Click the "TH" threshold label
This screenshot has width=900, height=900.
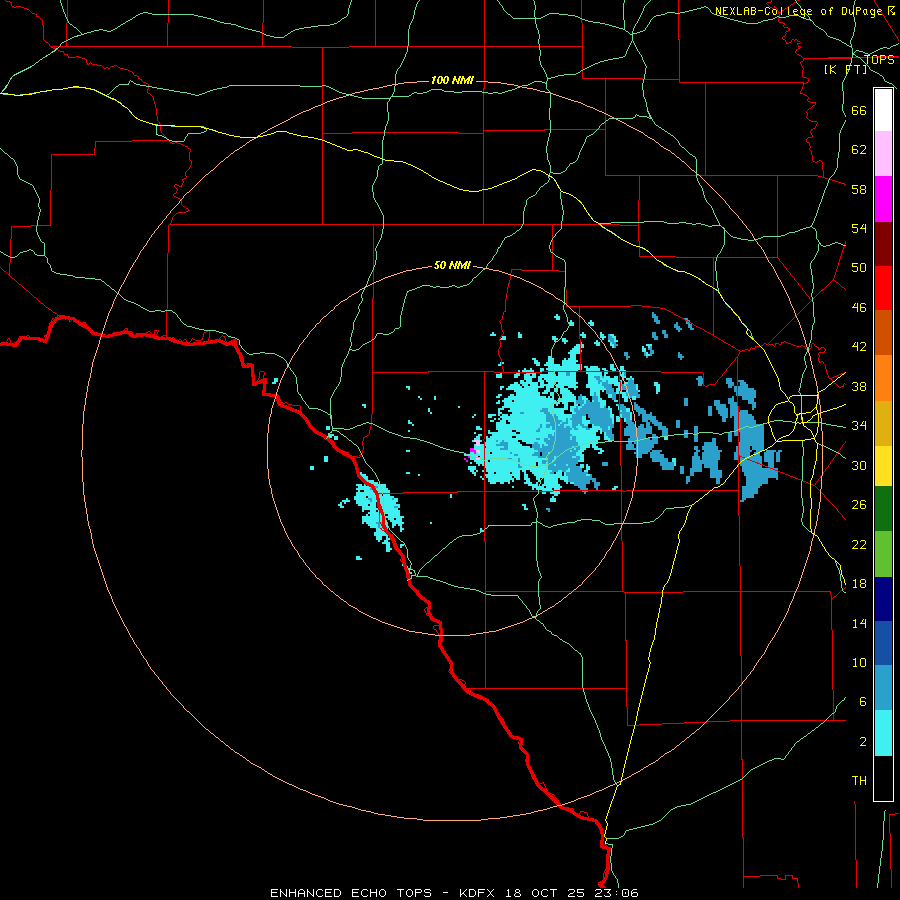coord(859,781)
